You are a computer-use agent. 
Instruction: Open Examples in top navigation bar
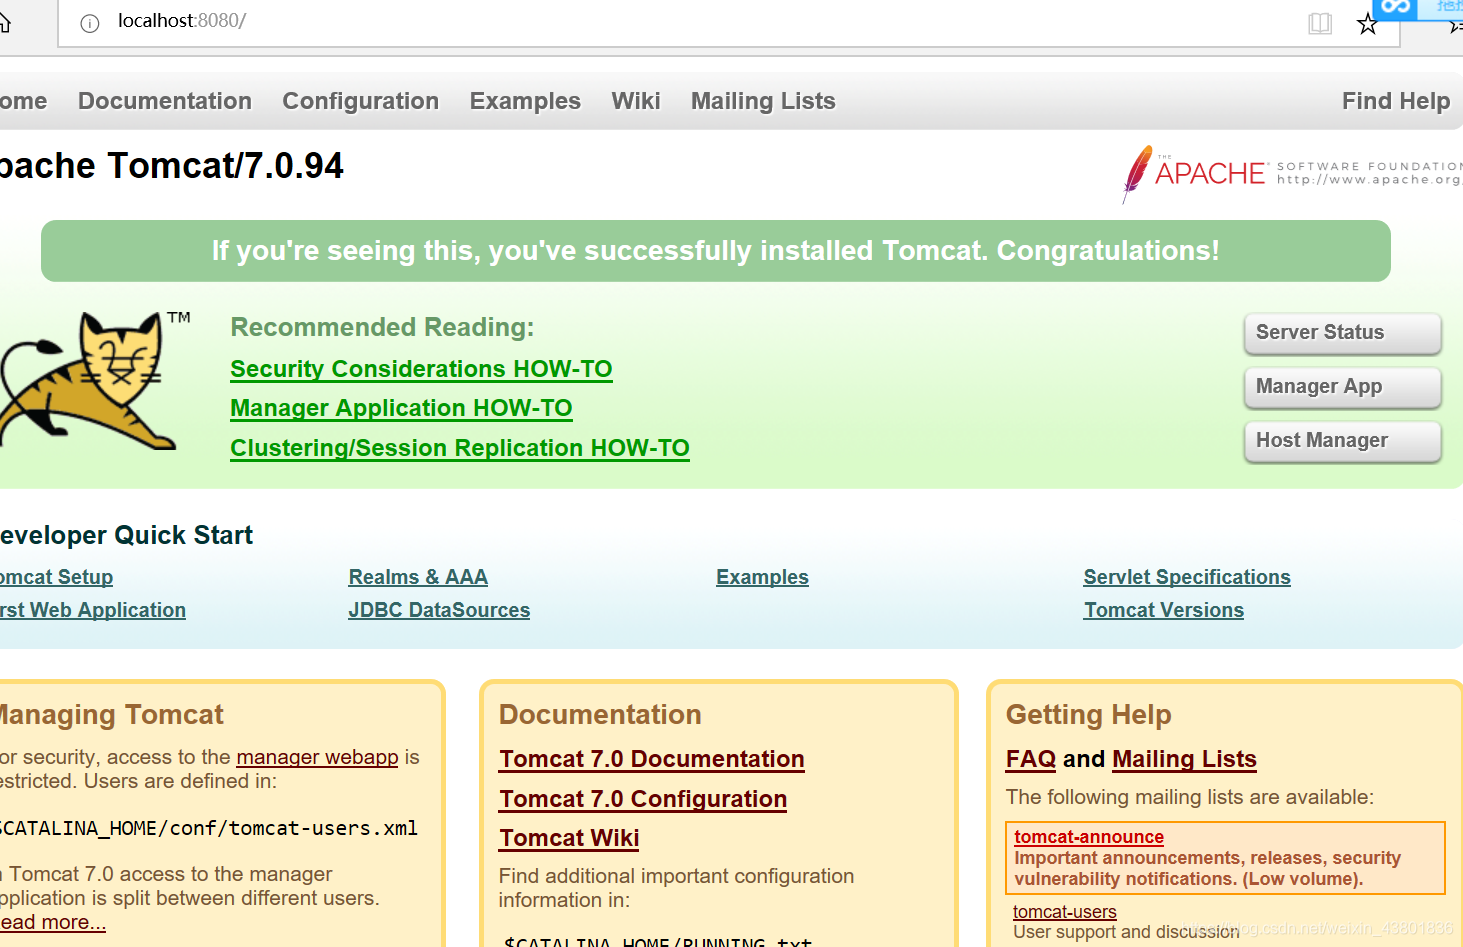pyautogui.click(x=525, y=101)
